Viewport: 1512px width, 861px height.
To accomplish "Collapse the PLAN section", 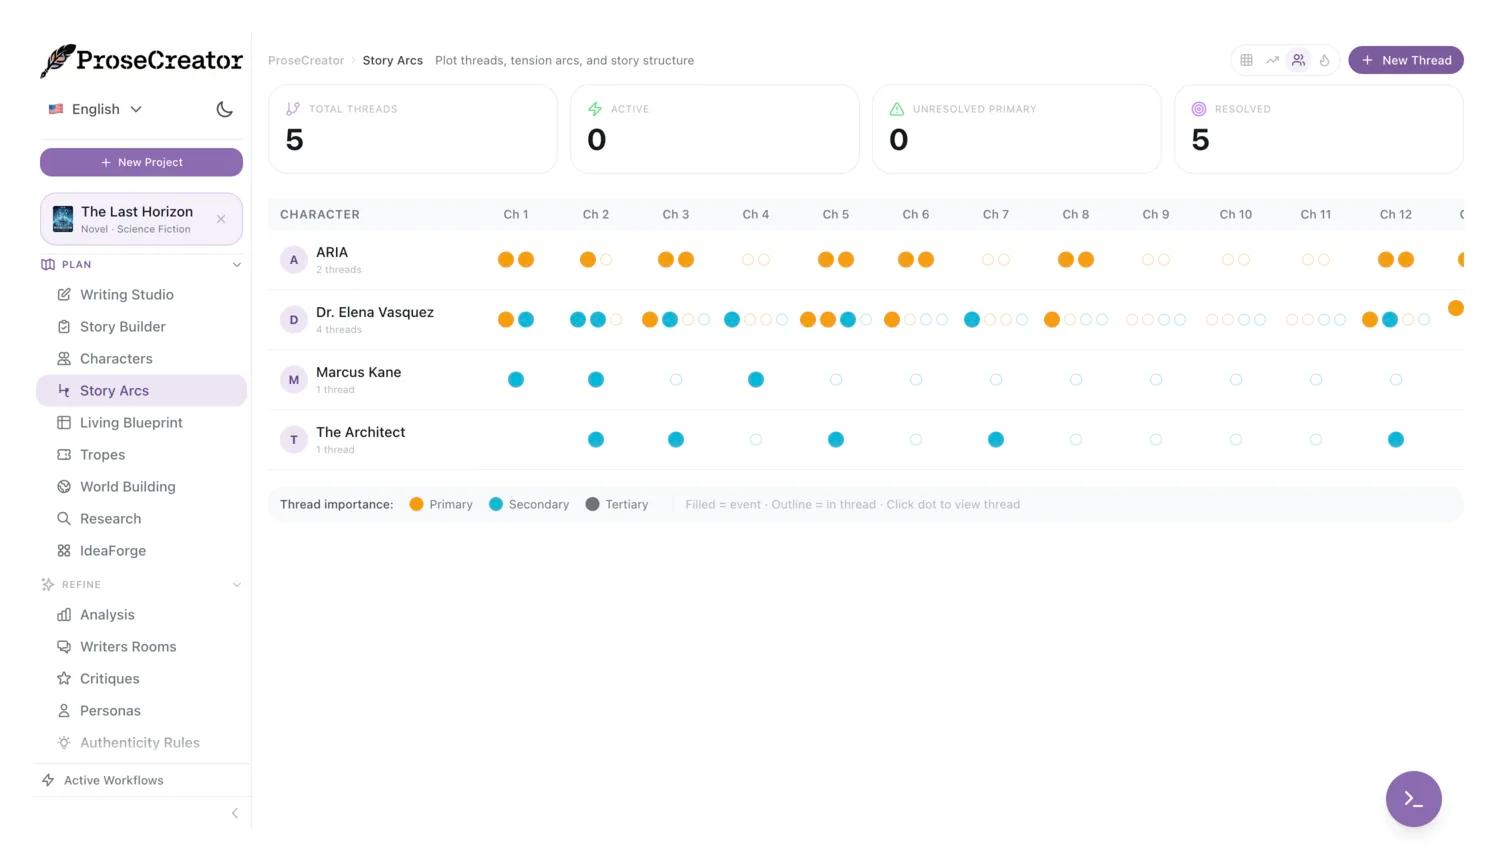I will tap(237, 264).
